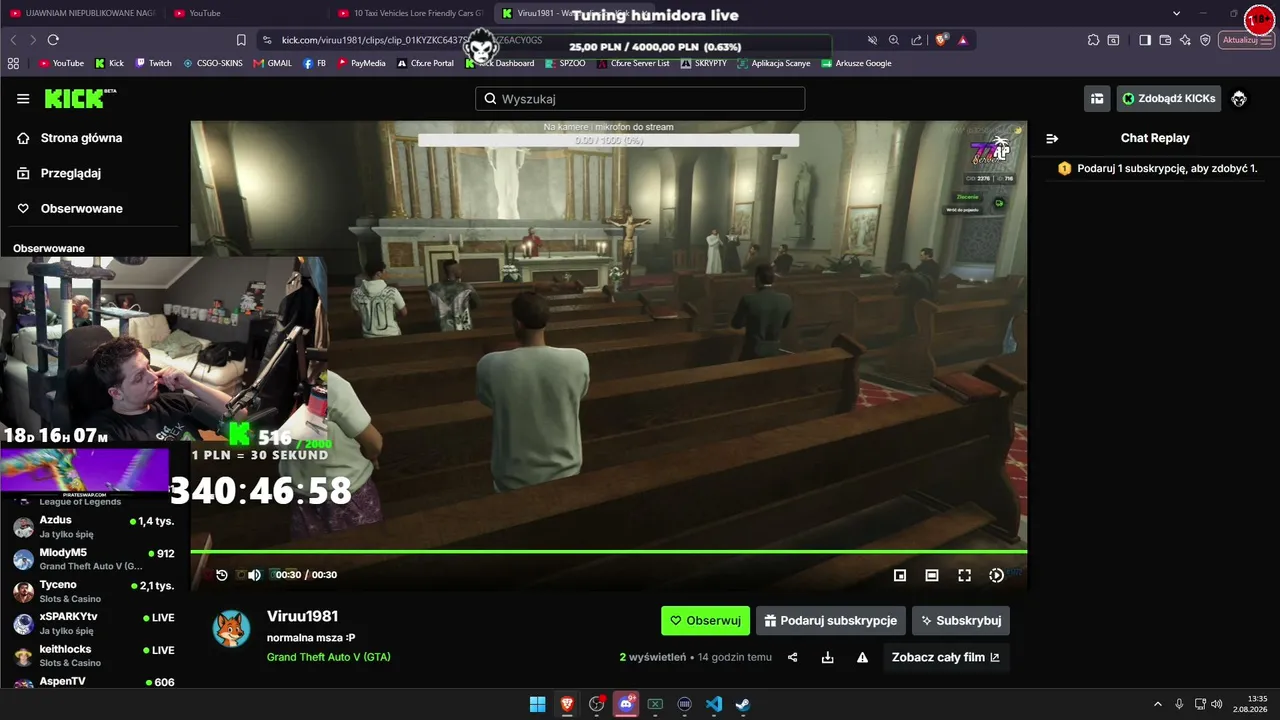Toggle theater mode
Viewport: 1280px width, 720px height.
point(932,575)
